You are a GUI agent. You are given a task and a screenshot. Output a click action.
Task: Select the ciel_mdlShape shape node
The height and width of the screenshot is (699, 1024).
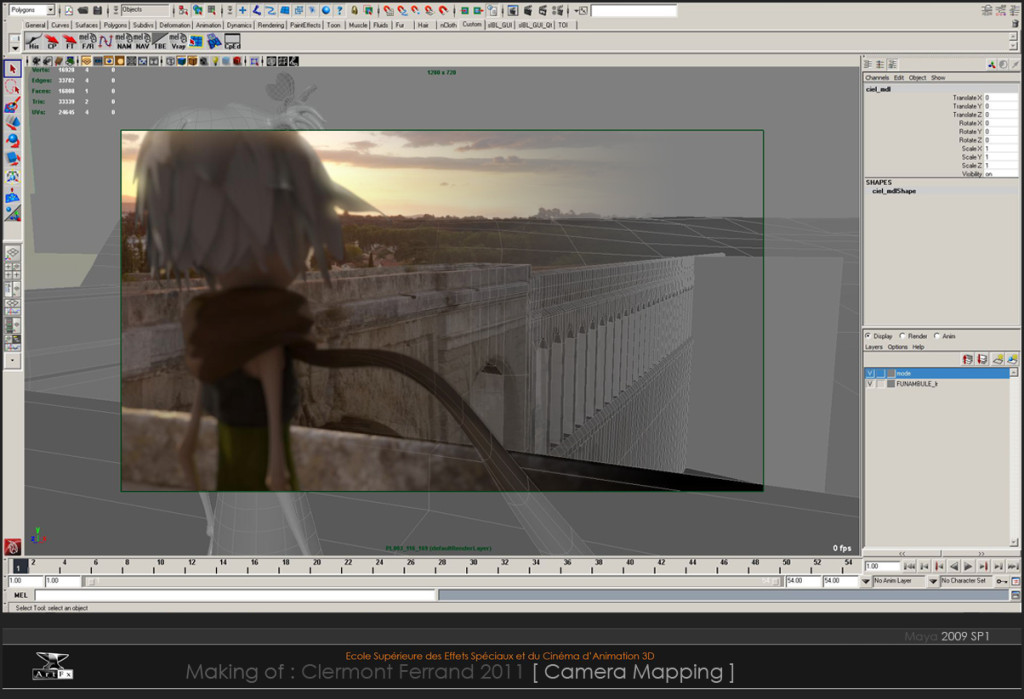coord(894,191)
